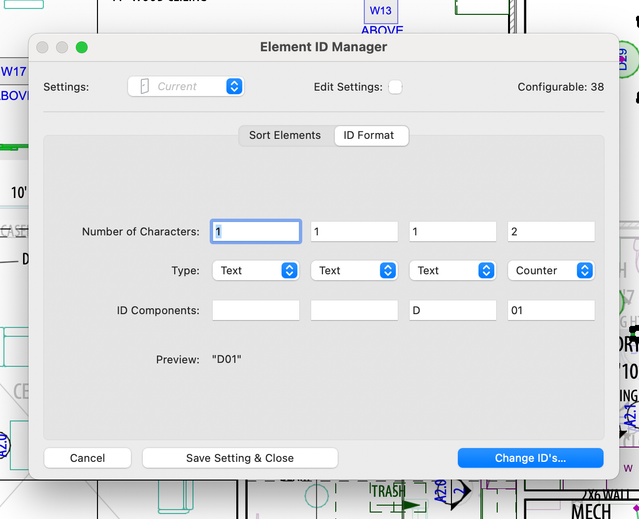Open the second Type dropdown set to Text
The width and height of the screenshot is (639, 519).
pyautogui.click(x=354, y=270)
